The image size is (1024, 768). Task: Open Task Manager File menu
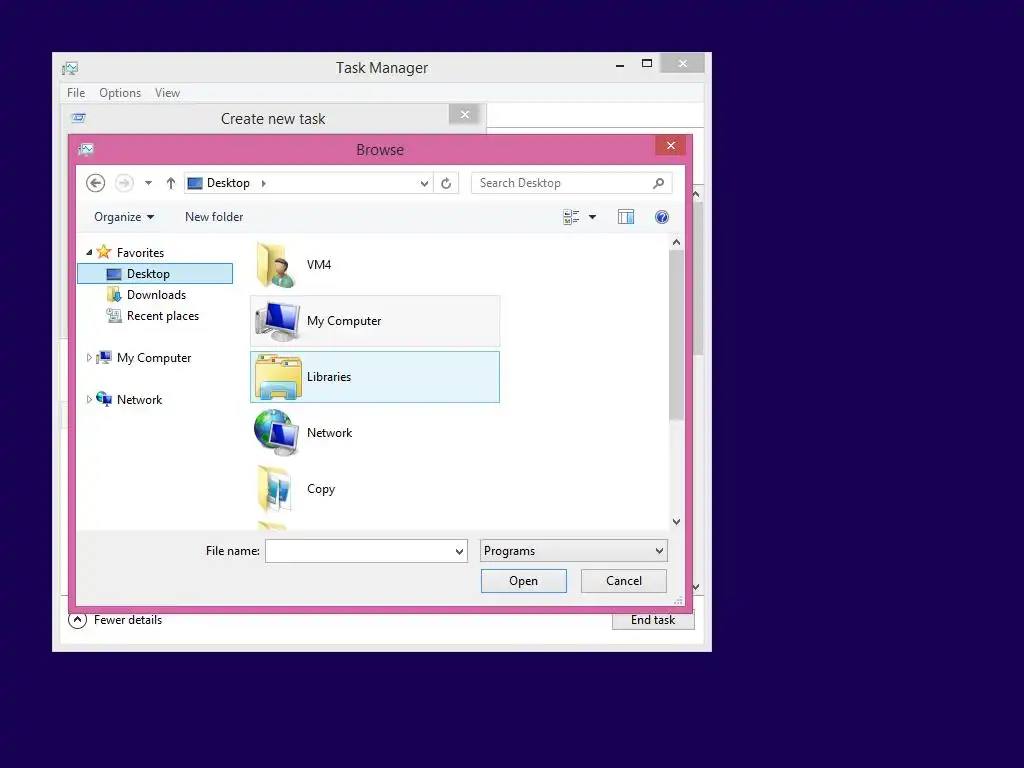click(76, 93)
